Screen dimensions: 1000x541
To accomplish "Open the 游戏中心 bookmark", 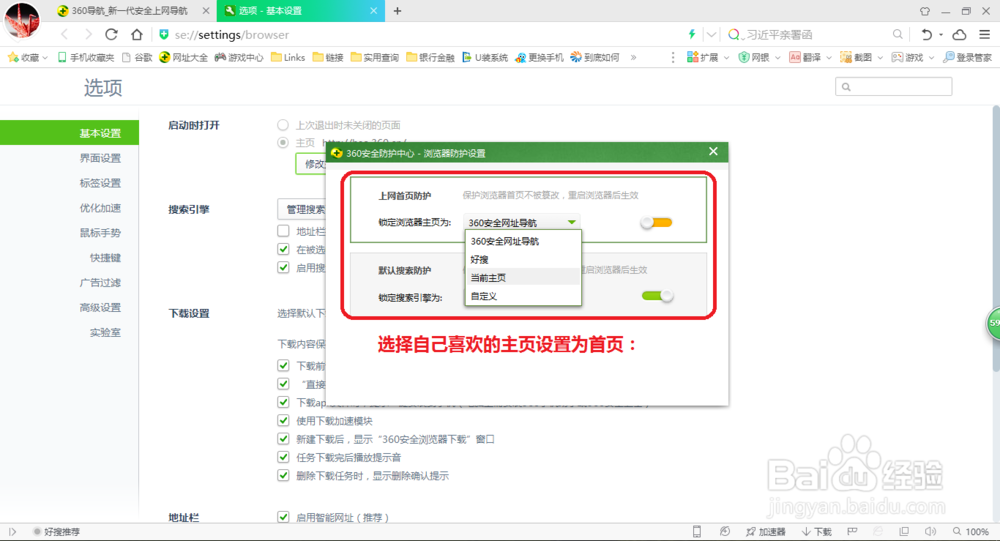I will click(x=239, y=57).
